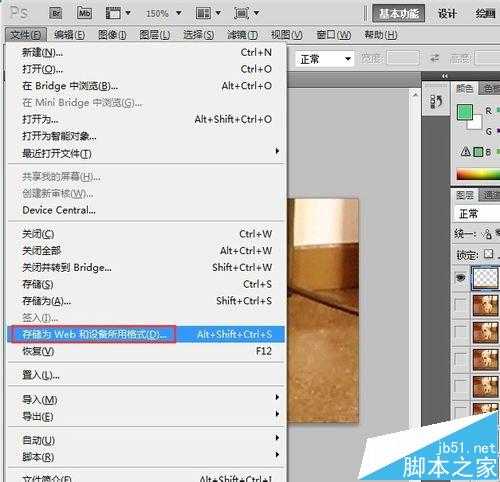
Task: Choose 置入(L)... from the menu
Action: point(146,375)
